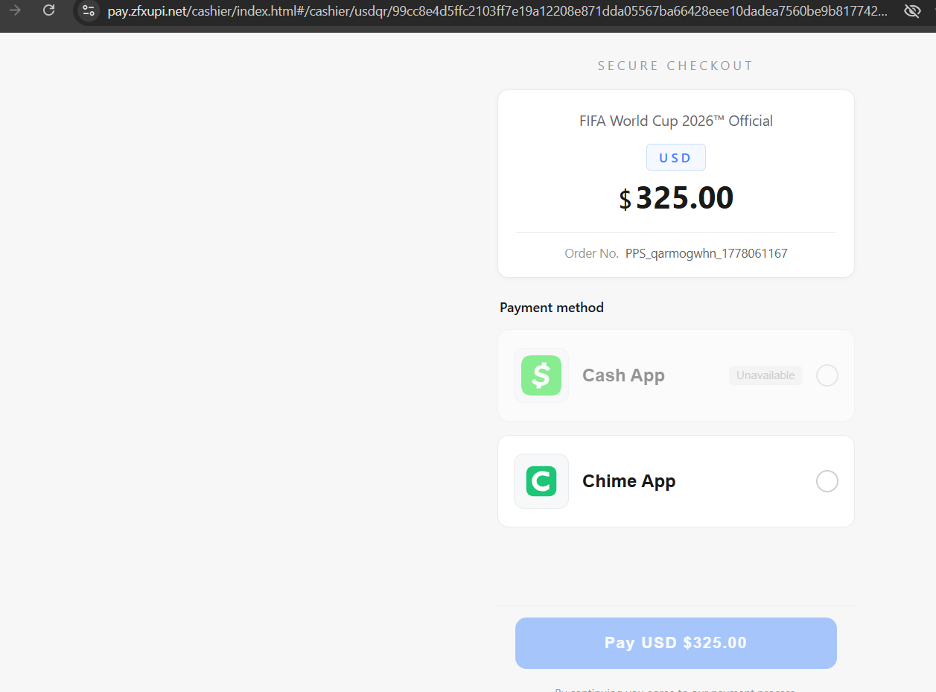Click the USD currency badge
Viewport: 936px width, 692px height.
coord(676,158)
